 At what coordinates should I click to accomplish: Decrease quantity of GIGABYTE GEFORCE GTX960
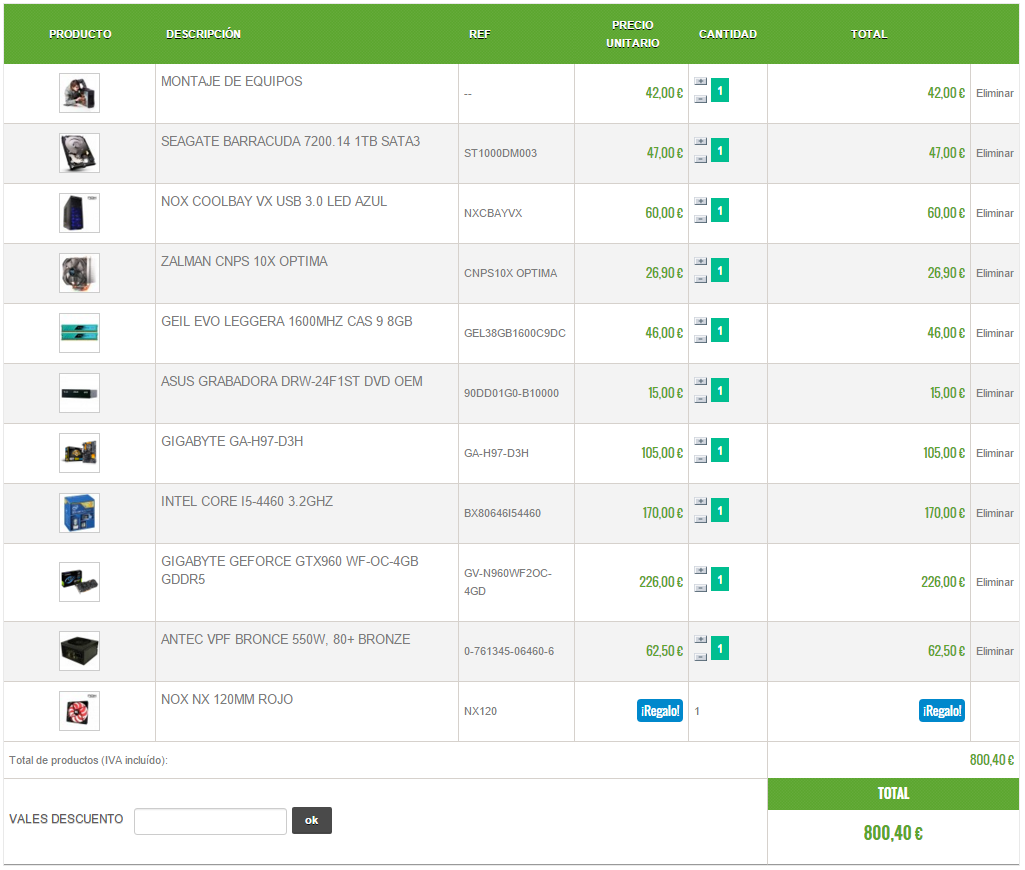[x=701, y=589]
